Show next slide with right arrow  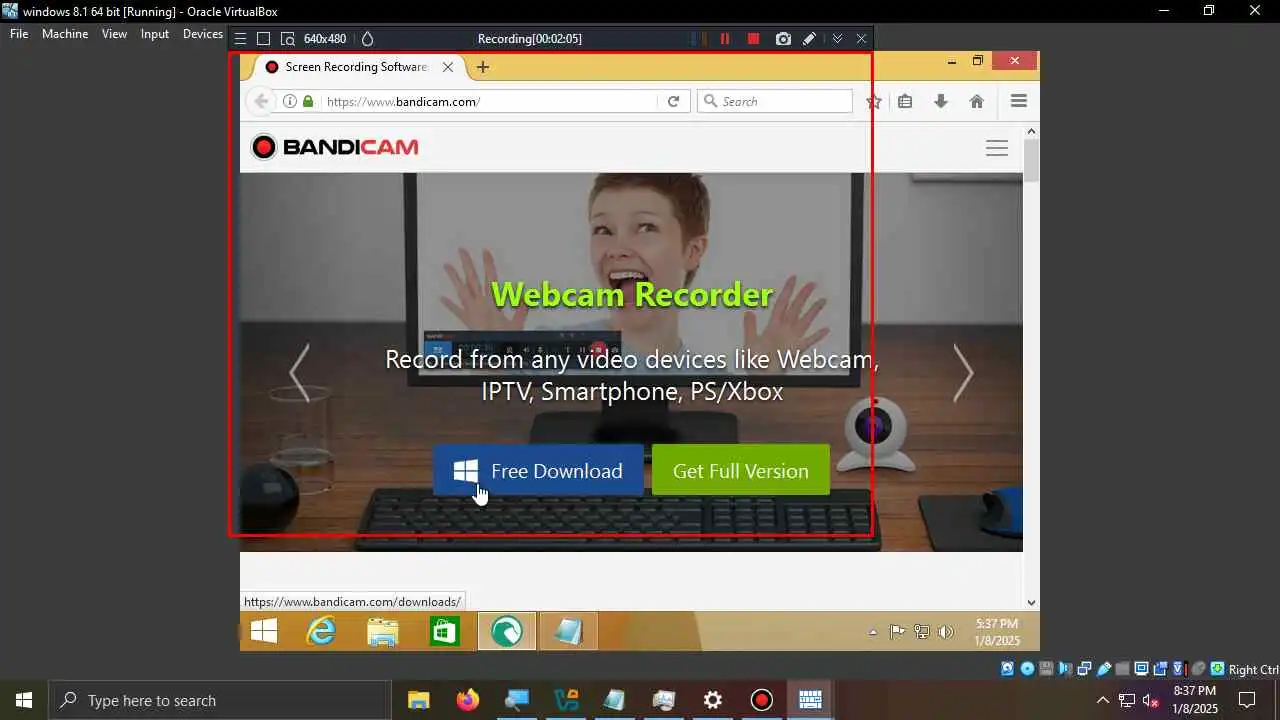[963, 372]
